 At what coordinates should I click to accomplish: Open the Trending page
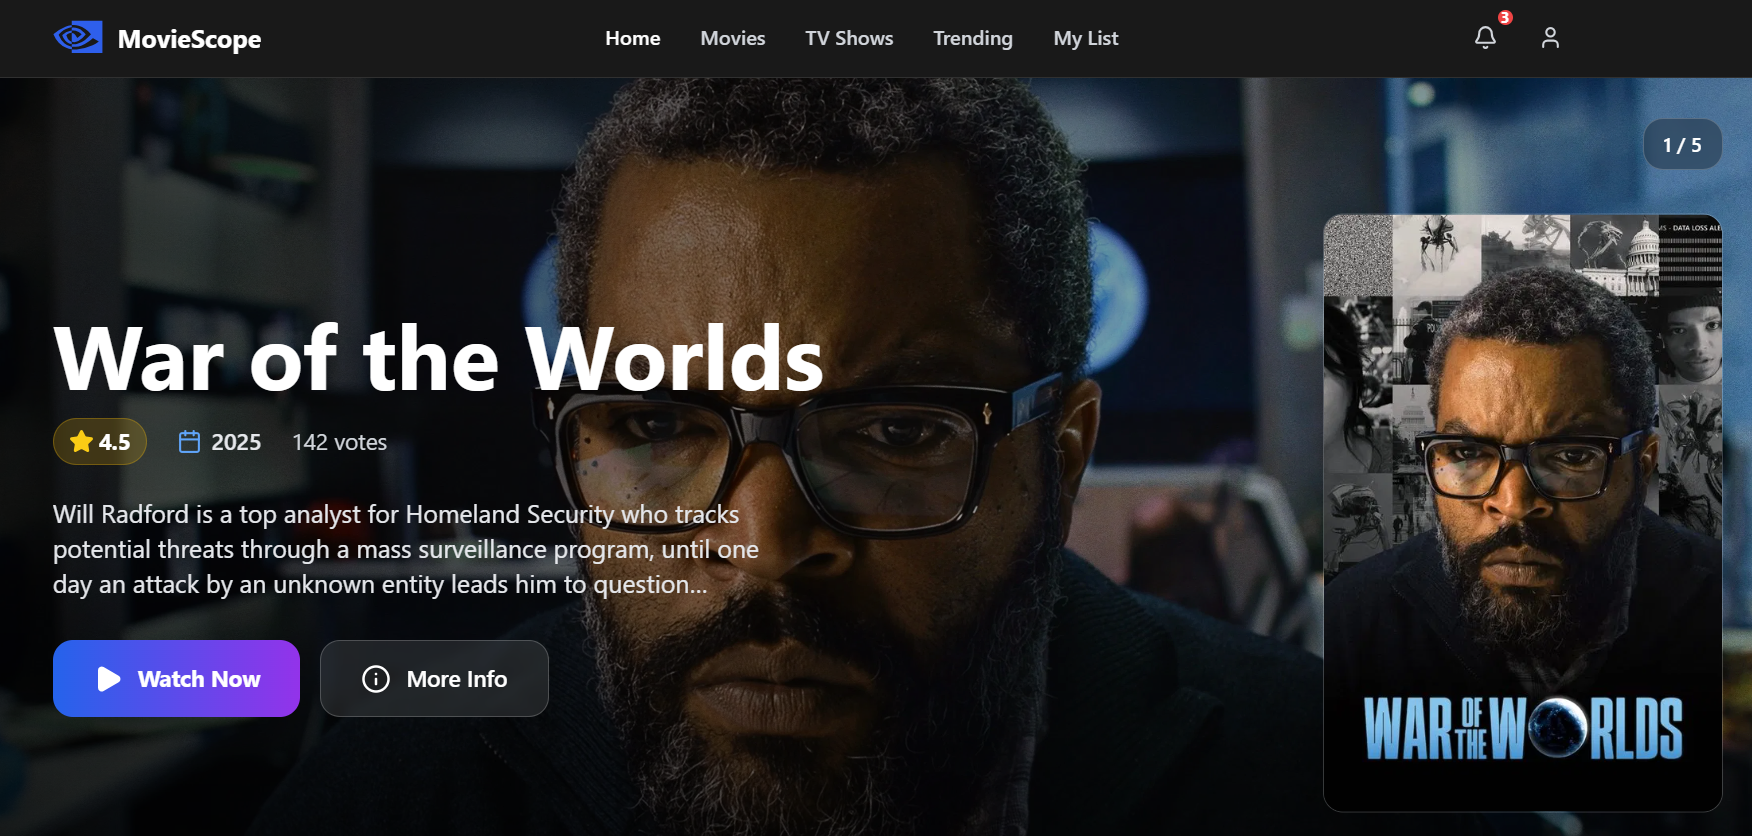coord(972,38)
